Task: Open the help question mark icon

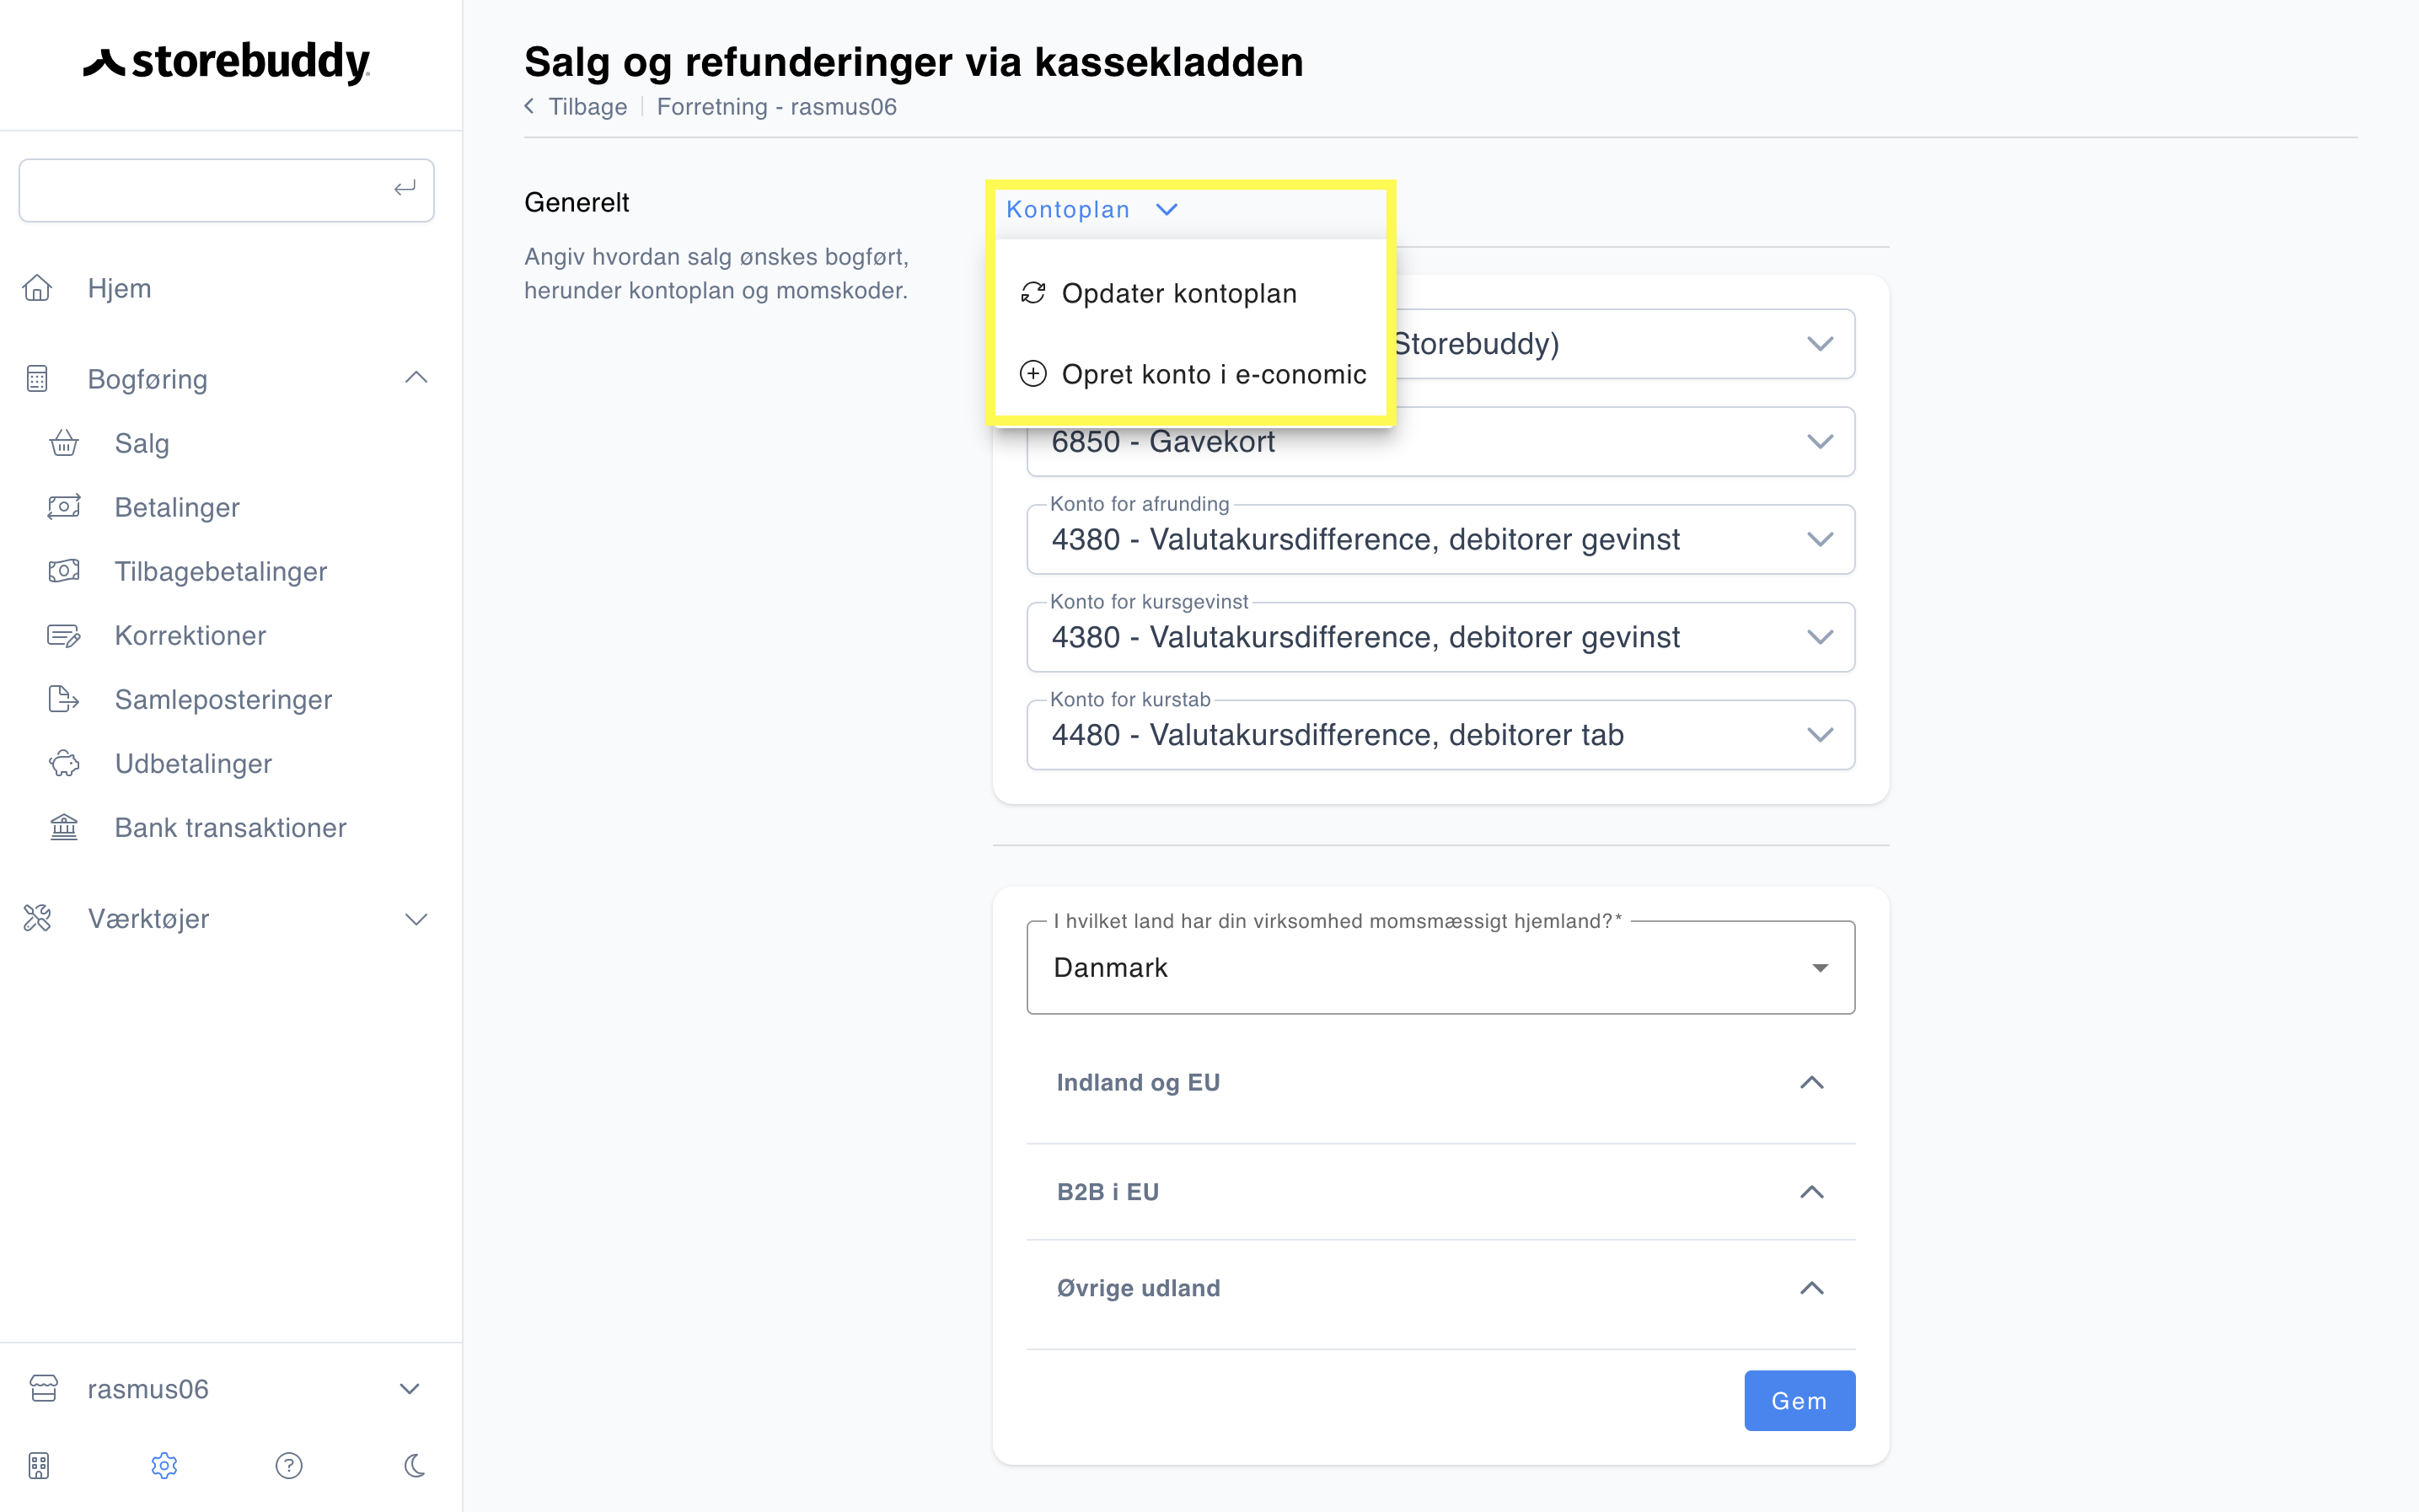Action: [x=289, y=1465]
